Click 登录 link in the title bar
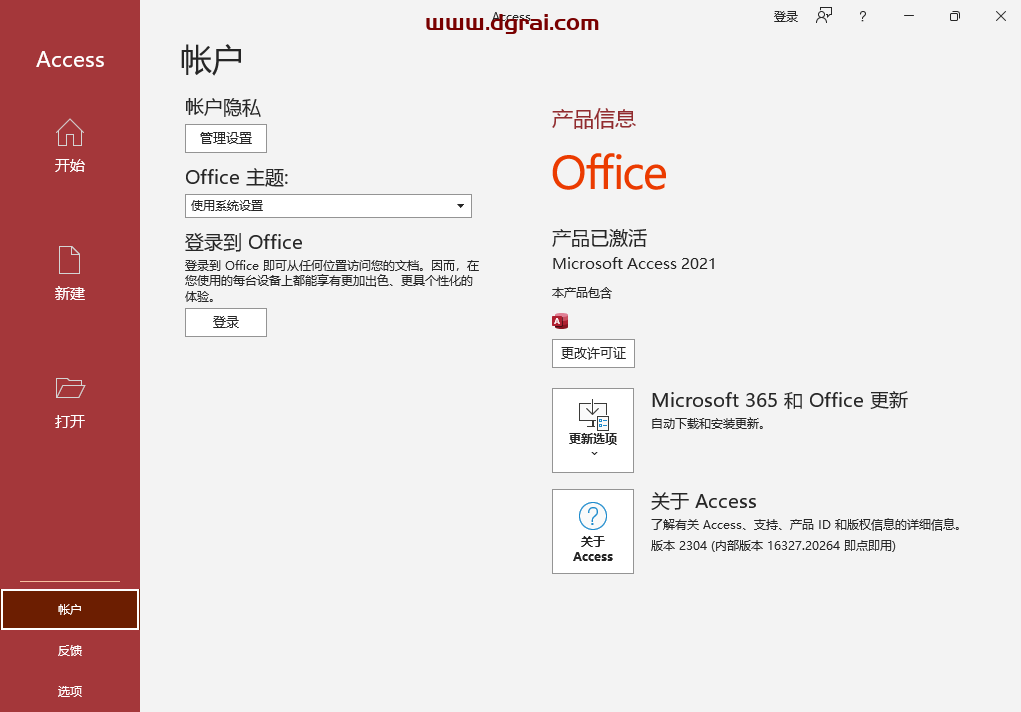The width and height of the screenshot is (1021, 712). click(x=785, y=16)
